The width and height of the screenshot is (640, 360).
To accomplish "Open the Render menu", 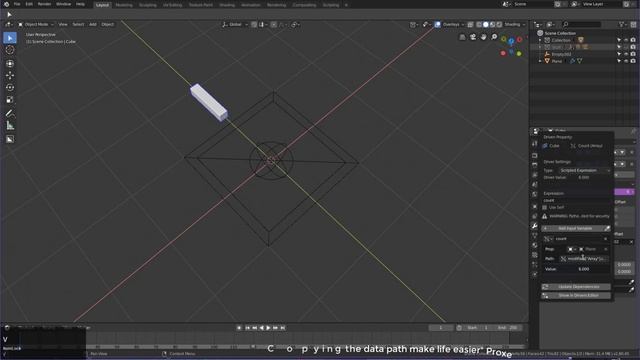I will click(x=44, y=4).
